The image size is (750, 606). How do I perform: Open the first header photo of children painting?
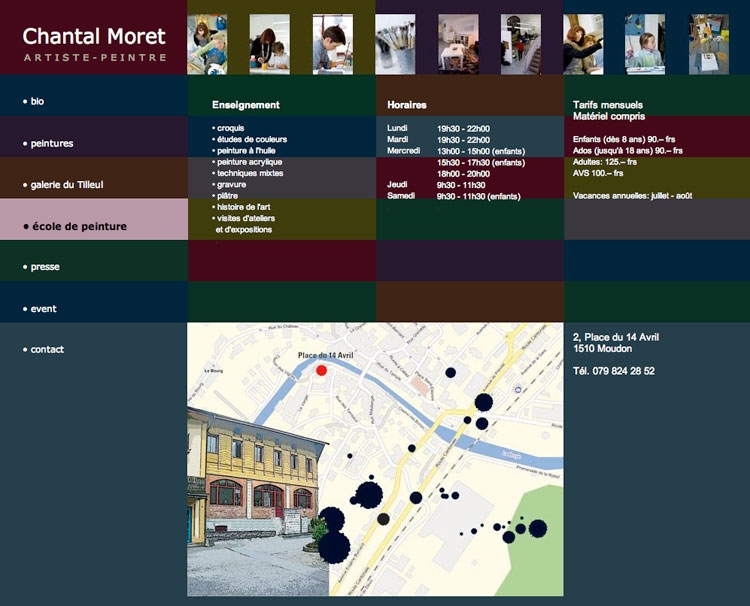point(207,44)
